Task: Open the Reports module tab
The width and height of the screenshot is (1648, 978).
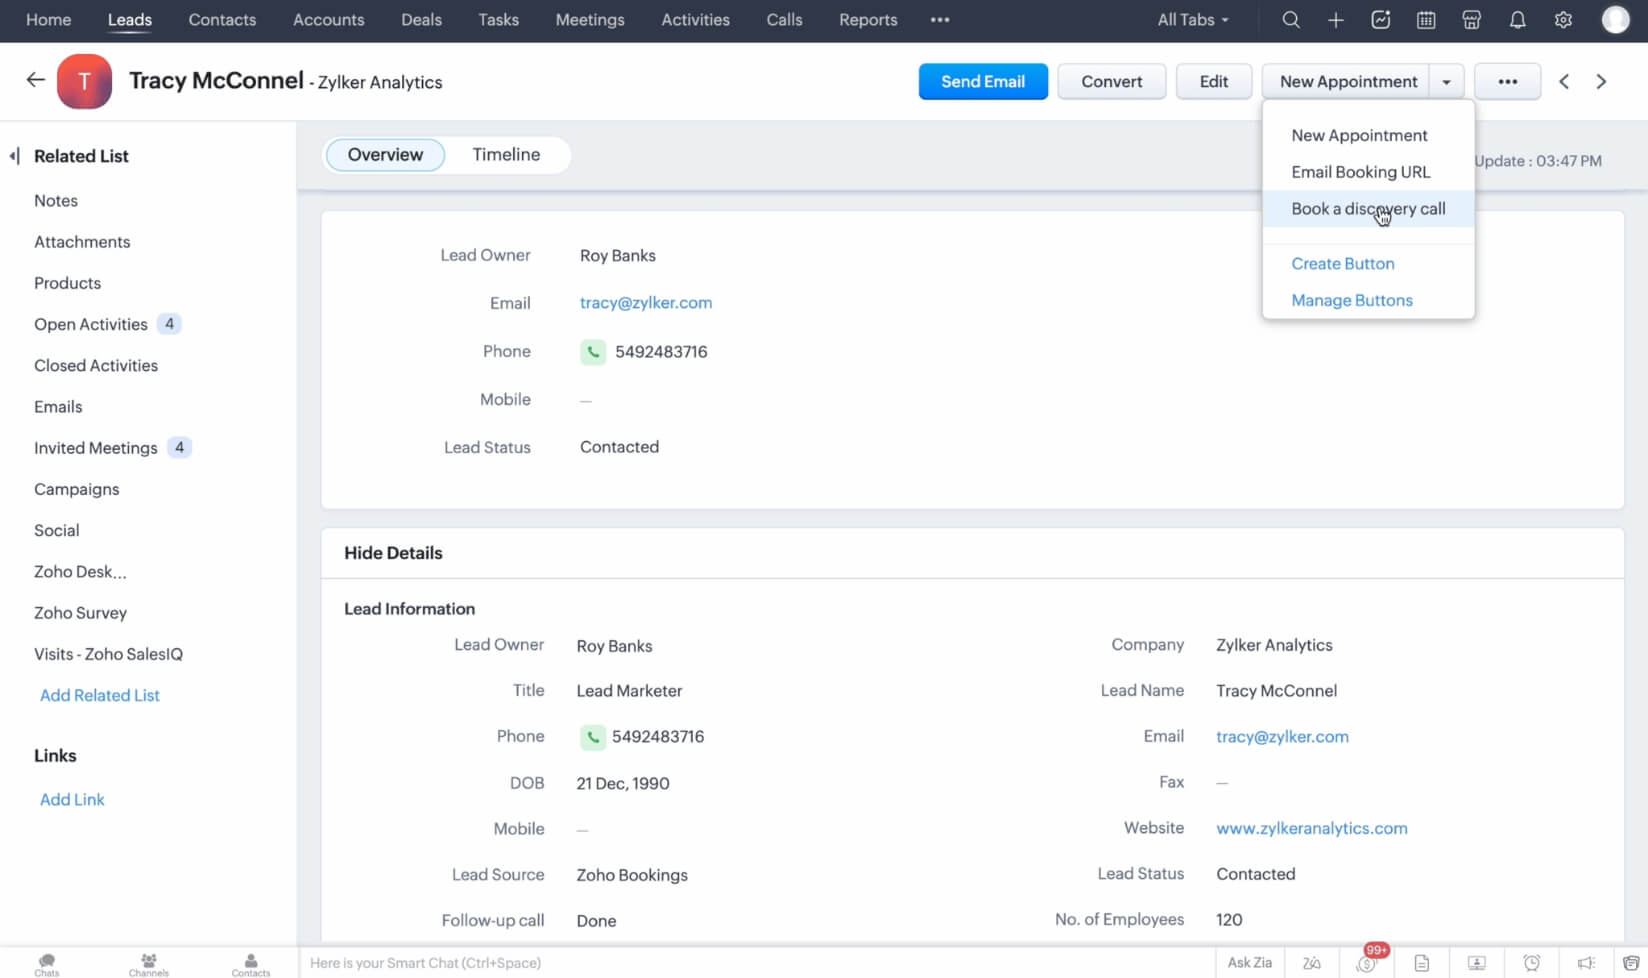Action: (868, 20)
